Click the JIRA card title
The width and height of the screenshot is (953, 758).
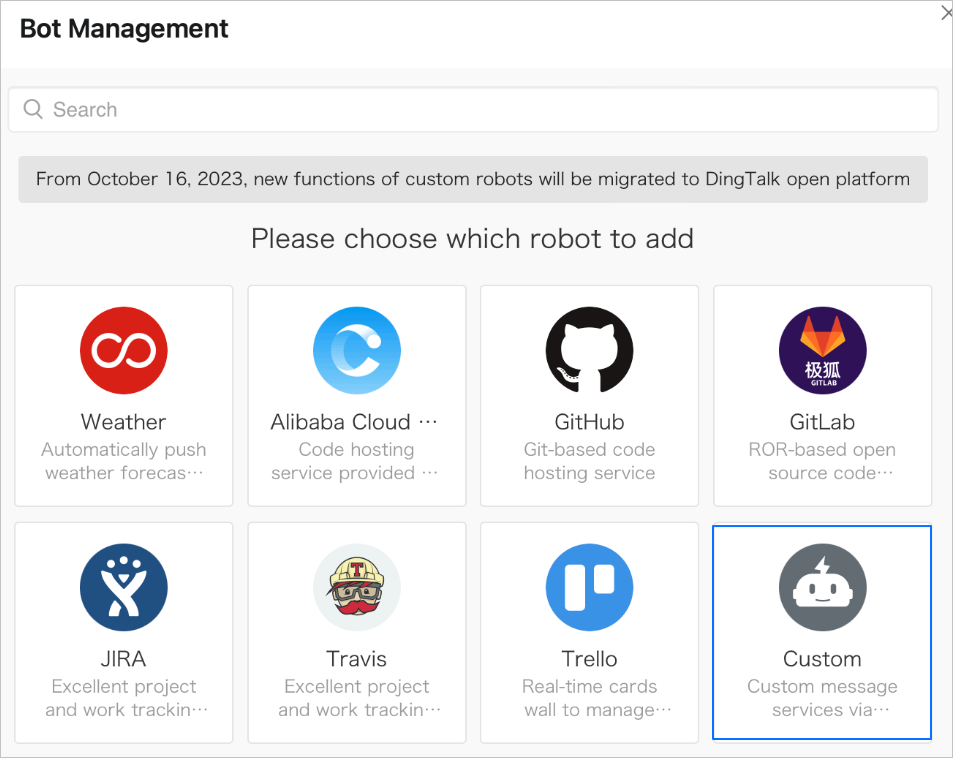point(123,659)
